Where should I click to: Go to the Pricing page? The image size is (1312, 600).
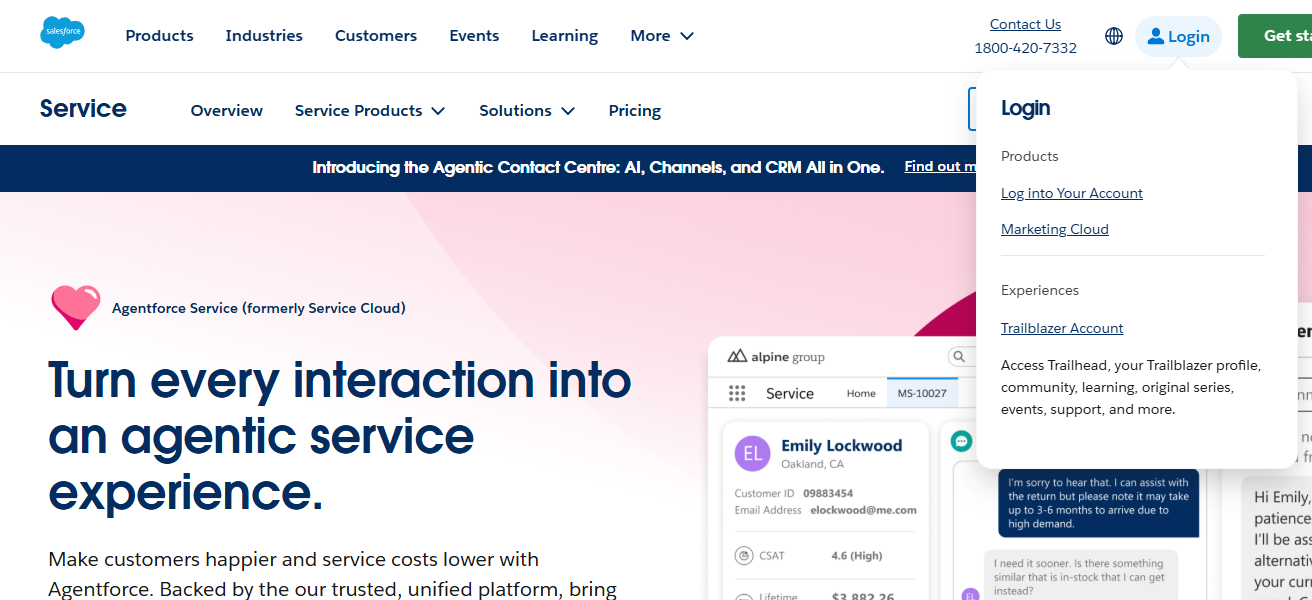tap(635, 111)
